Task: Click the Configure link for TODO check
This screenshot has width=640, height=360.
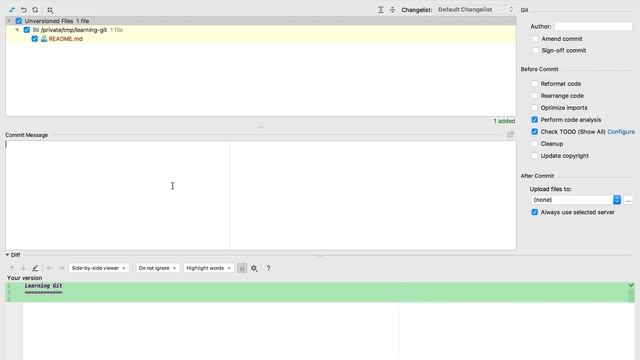Action: click(621, 132)
